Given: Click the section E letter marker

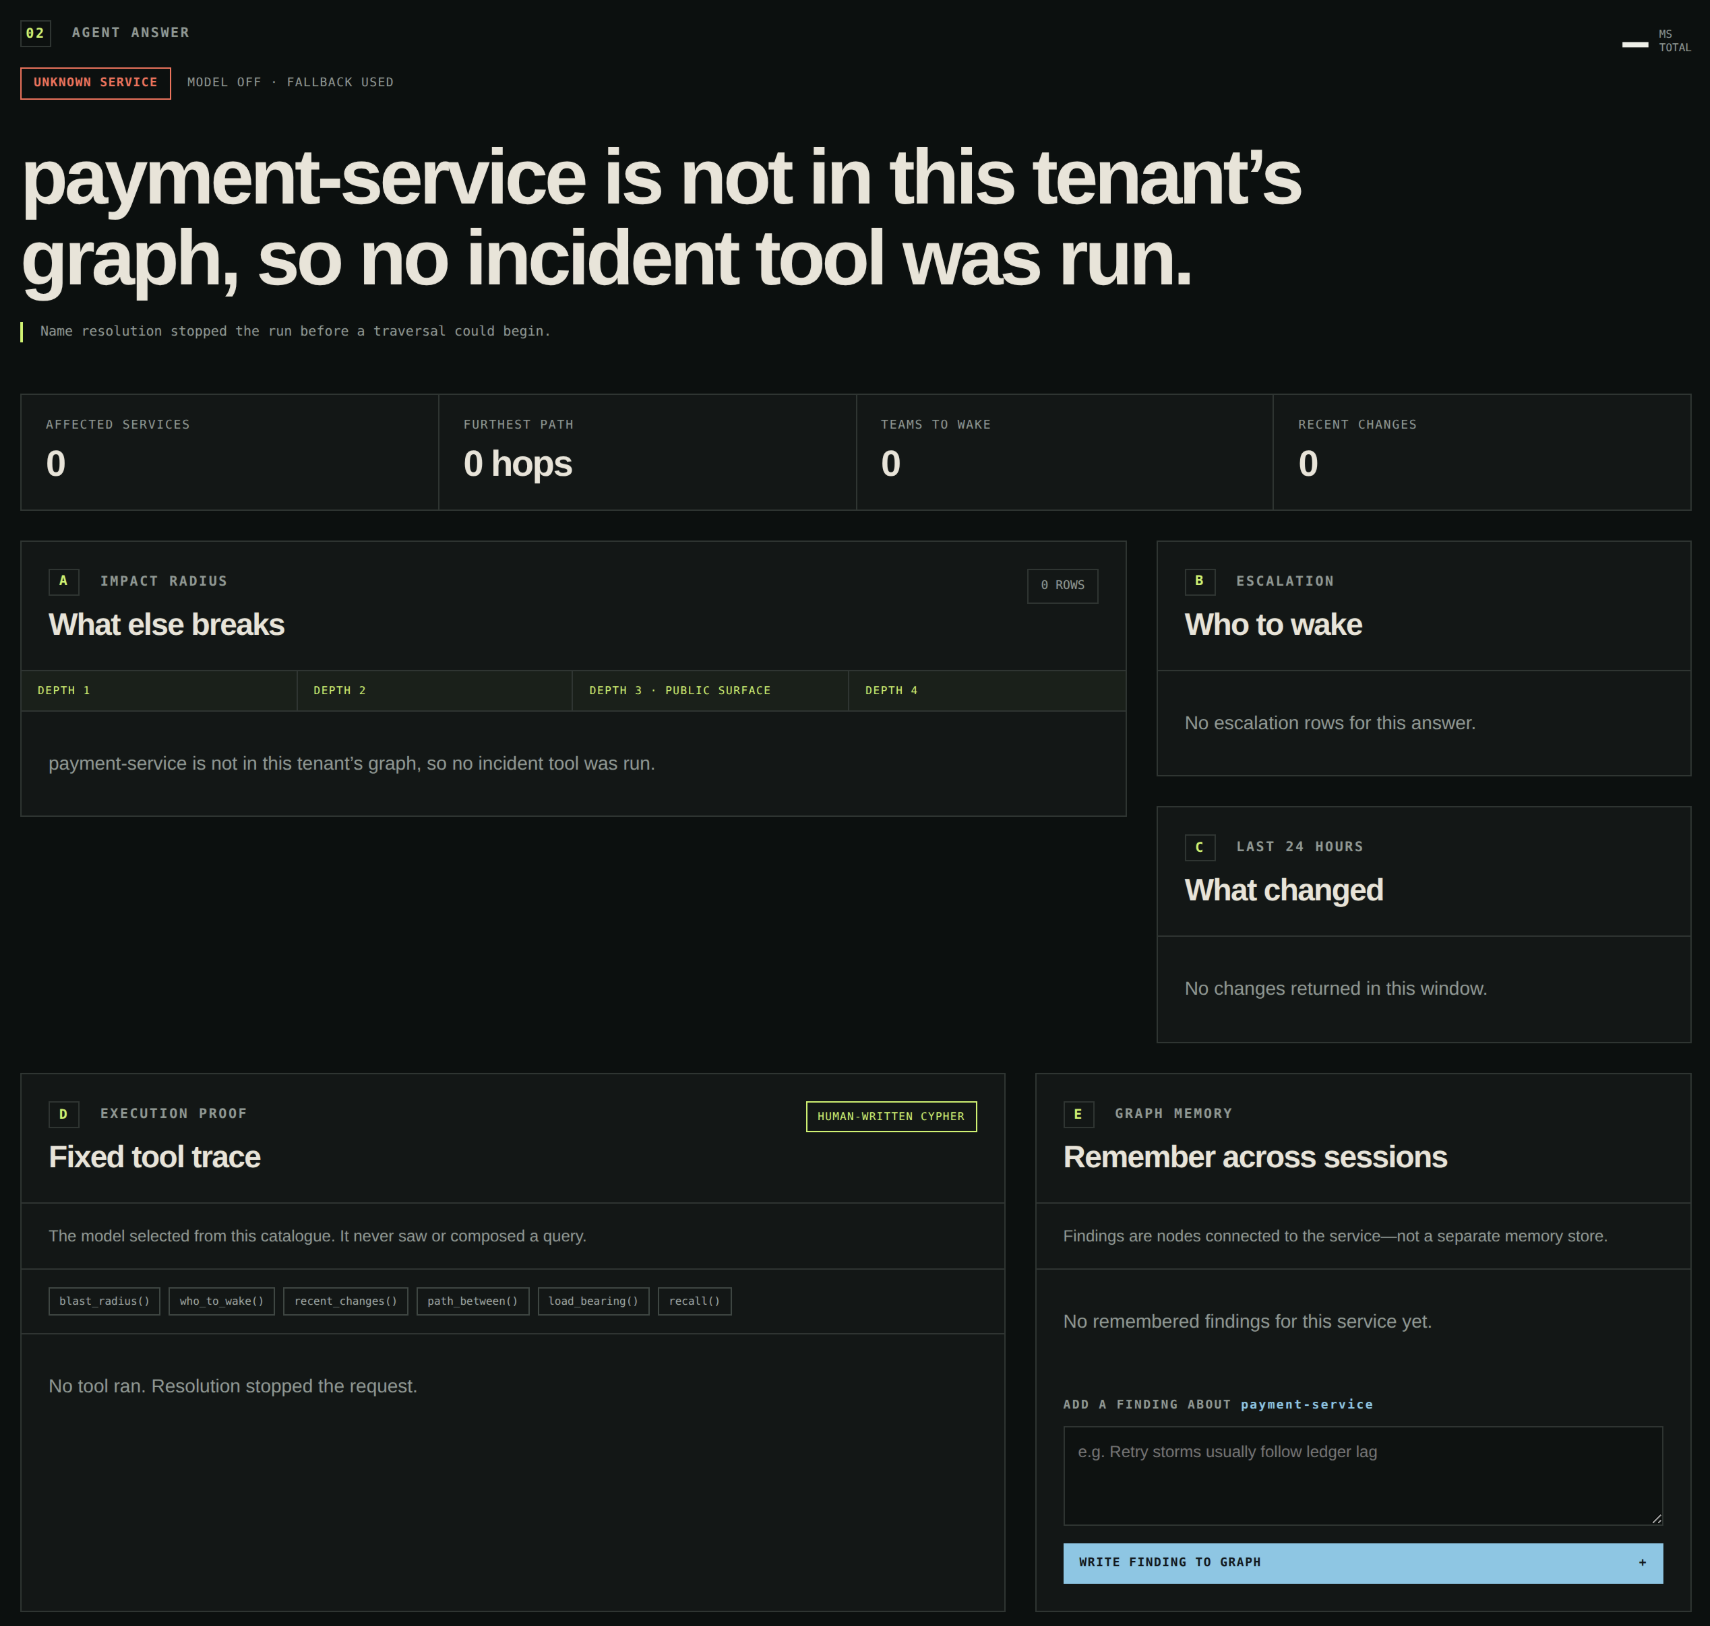Looking at the screenshot, I should point(1077,1114).
